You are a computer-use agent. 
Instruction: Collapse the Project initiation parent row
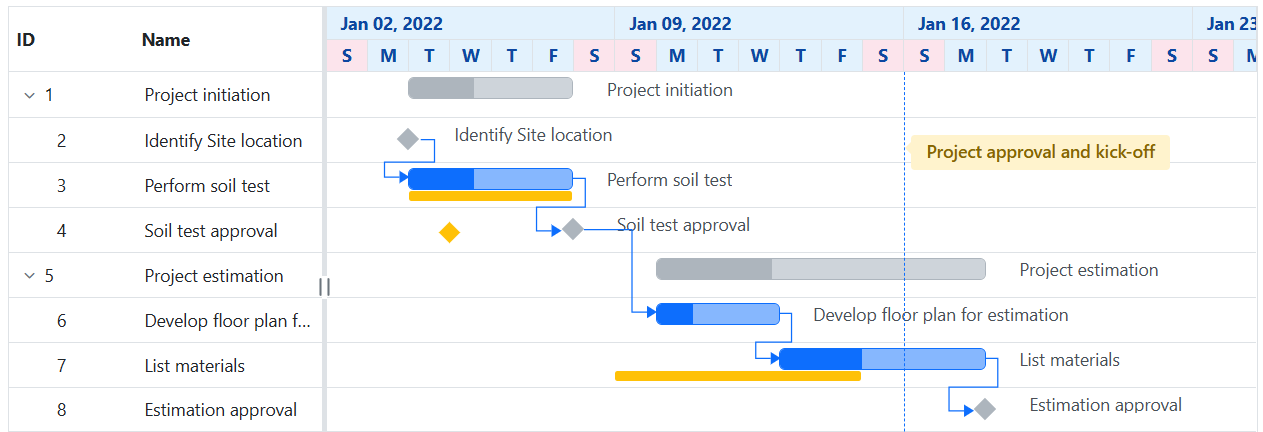[x=29, y=95]
